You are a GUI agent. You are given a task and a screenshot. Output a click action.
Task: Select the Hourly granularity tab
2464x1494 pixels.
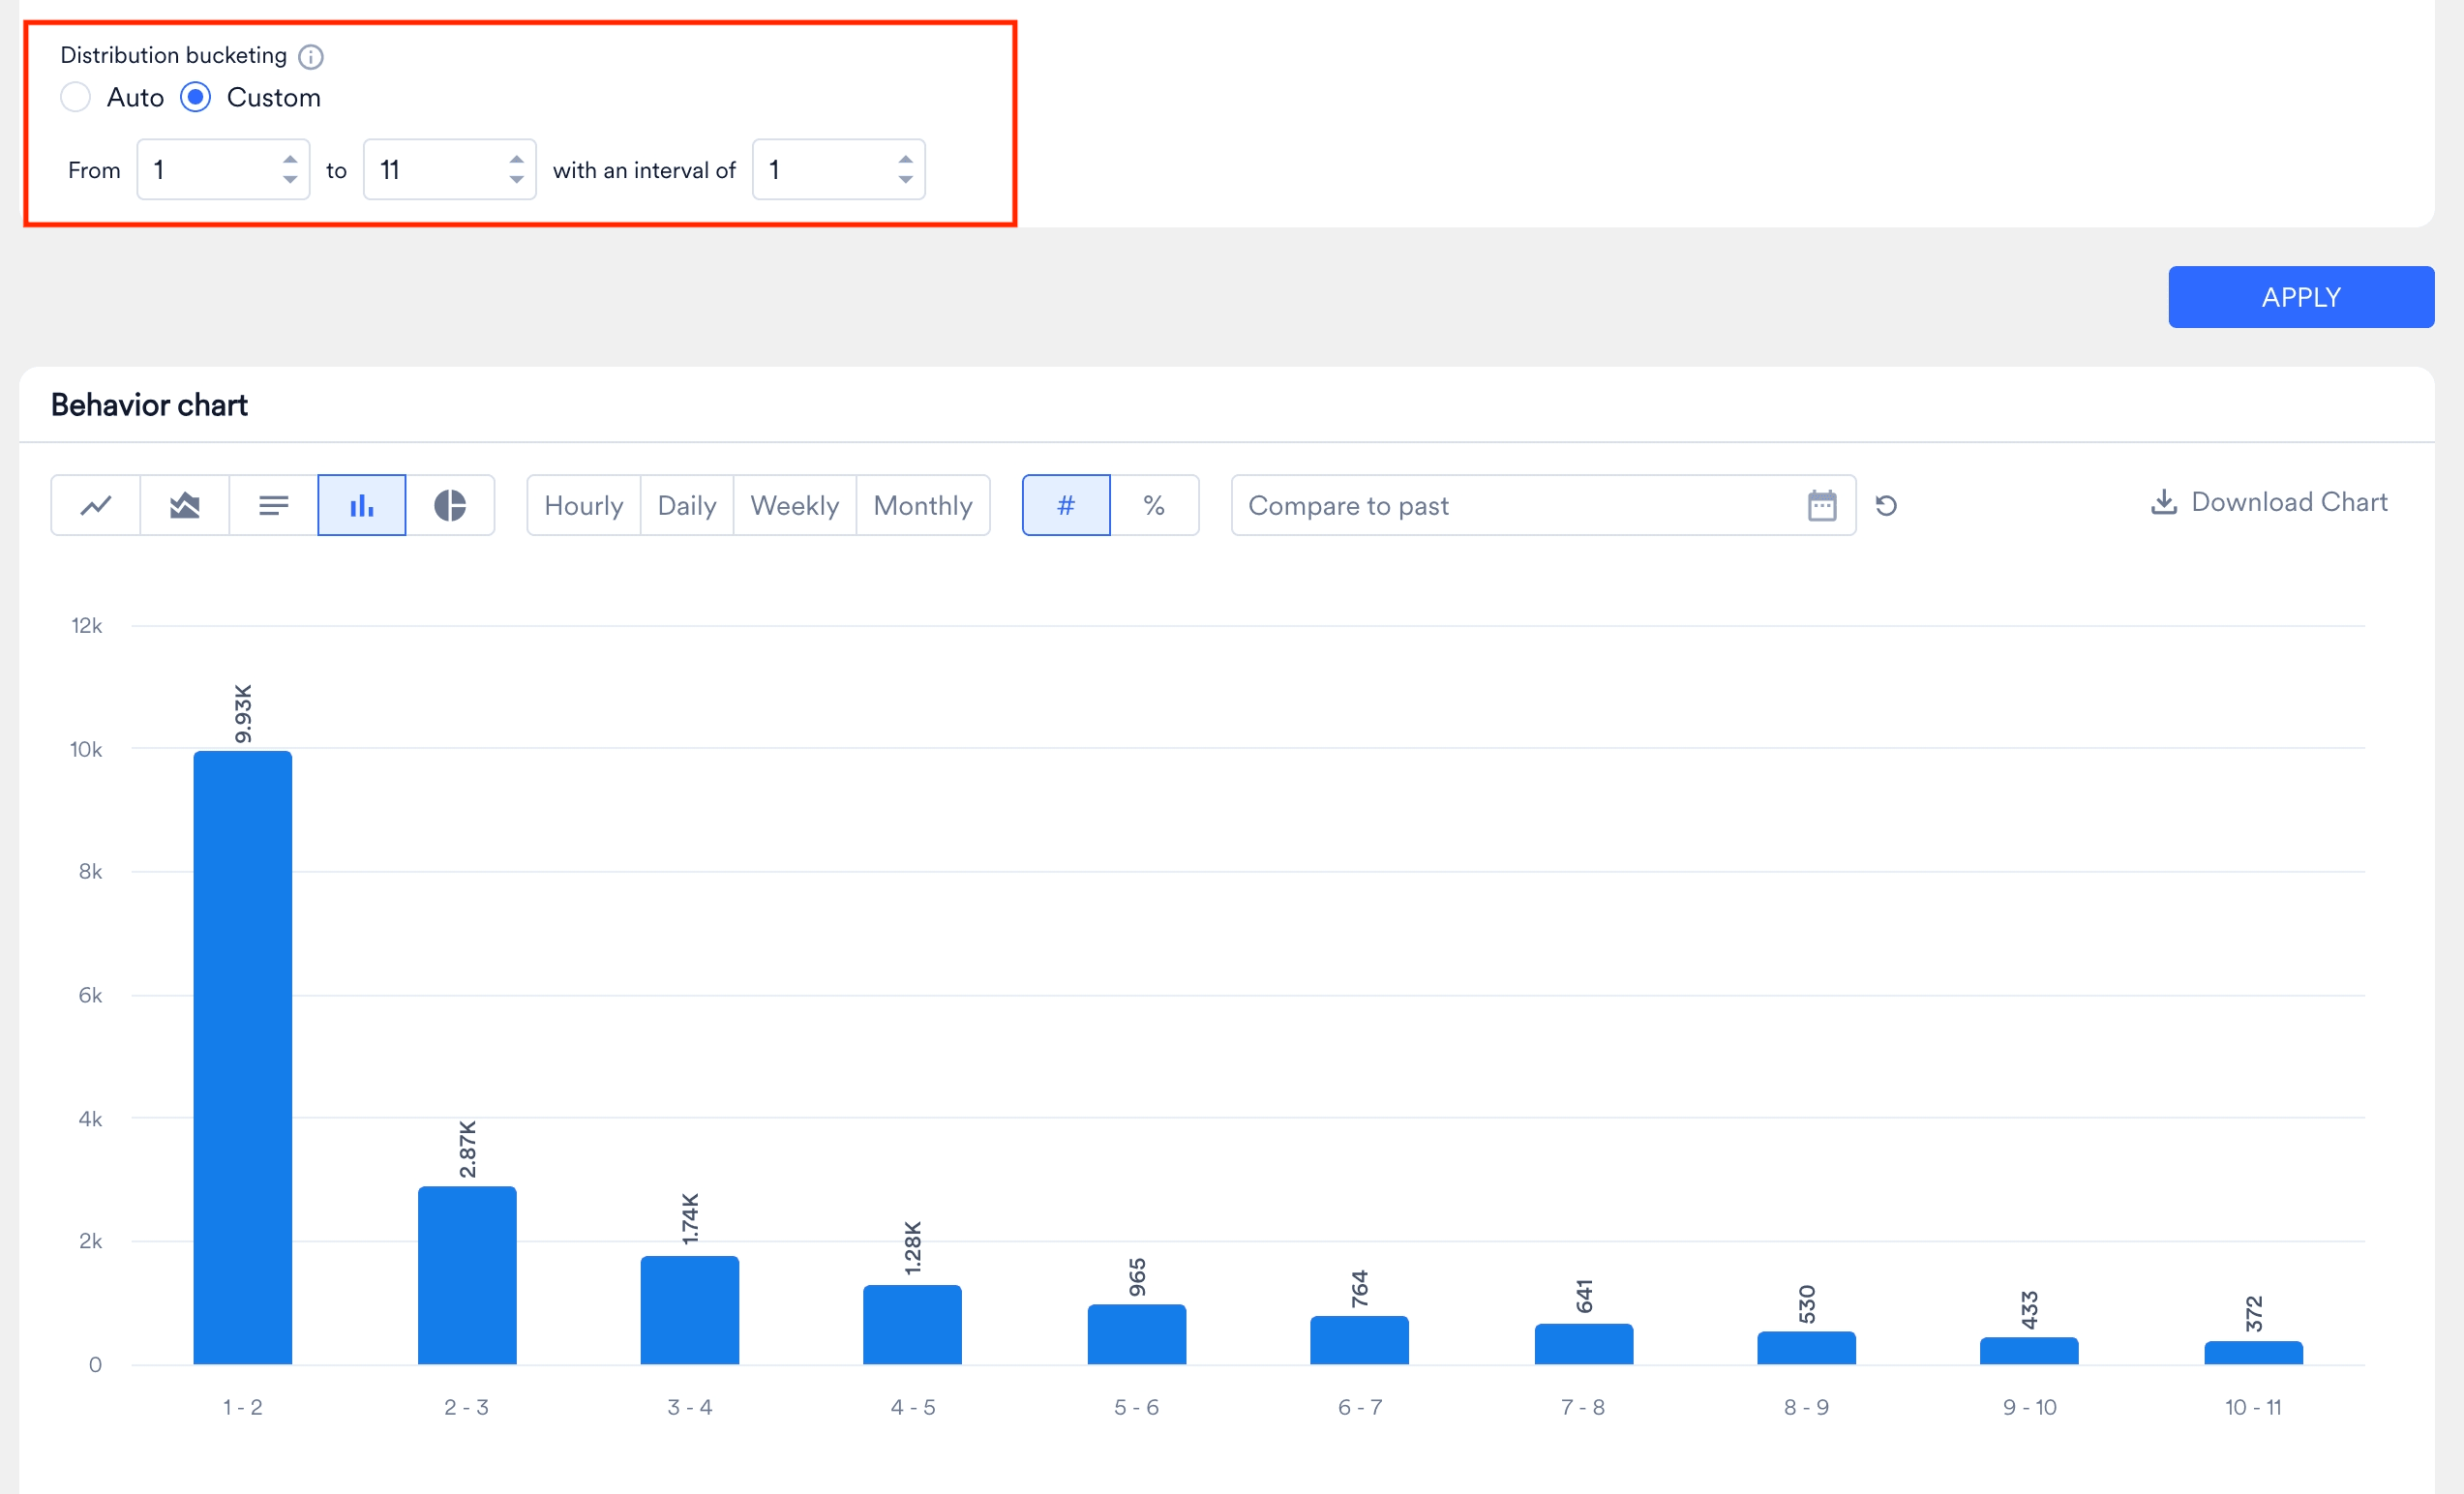584,505
